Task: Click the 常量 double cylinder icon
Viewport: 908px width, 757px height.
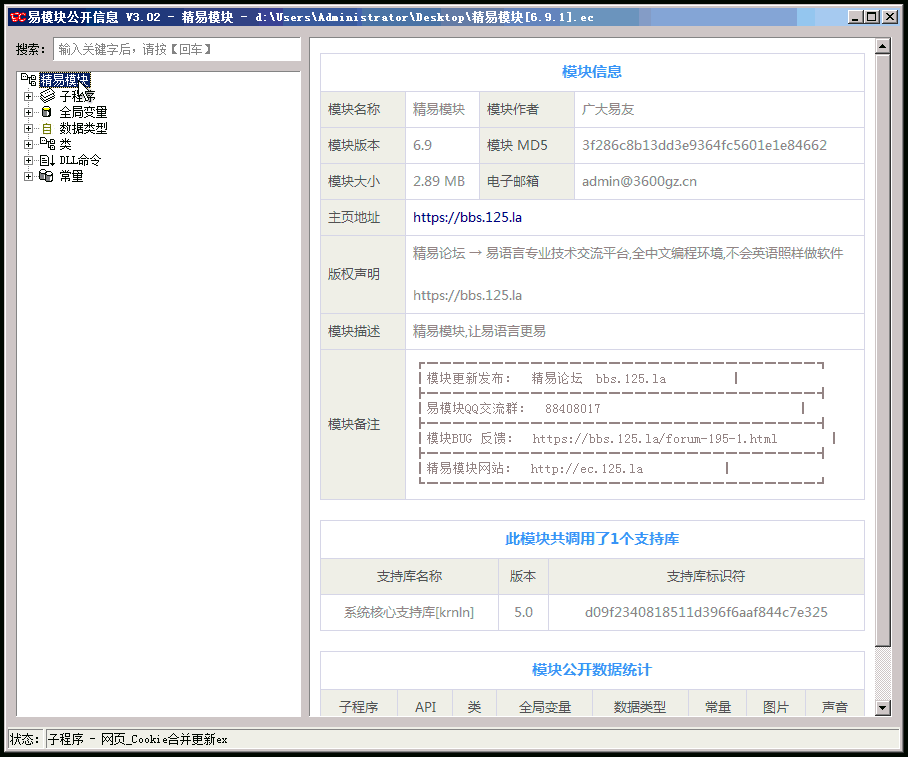Action: 46,176
